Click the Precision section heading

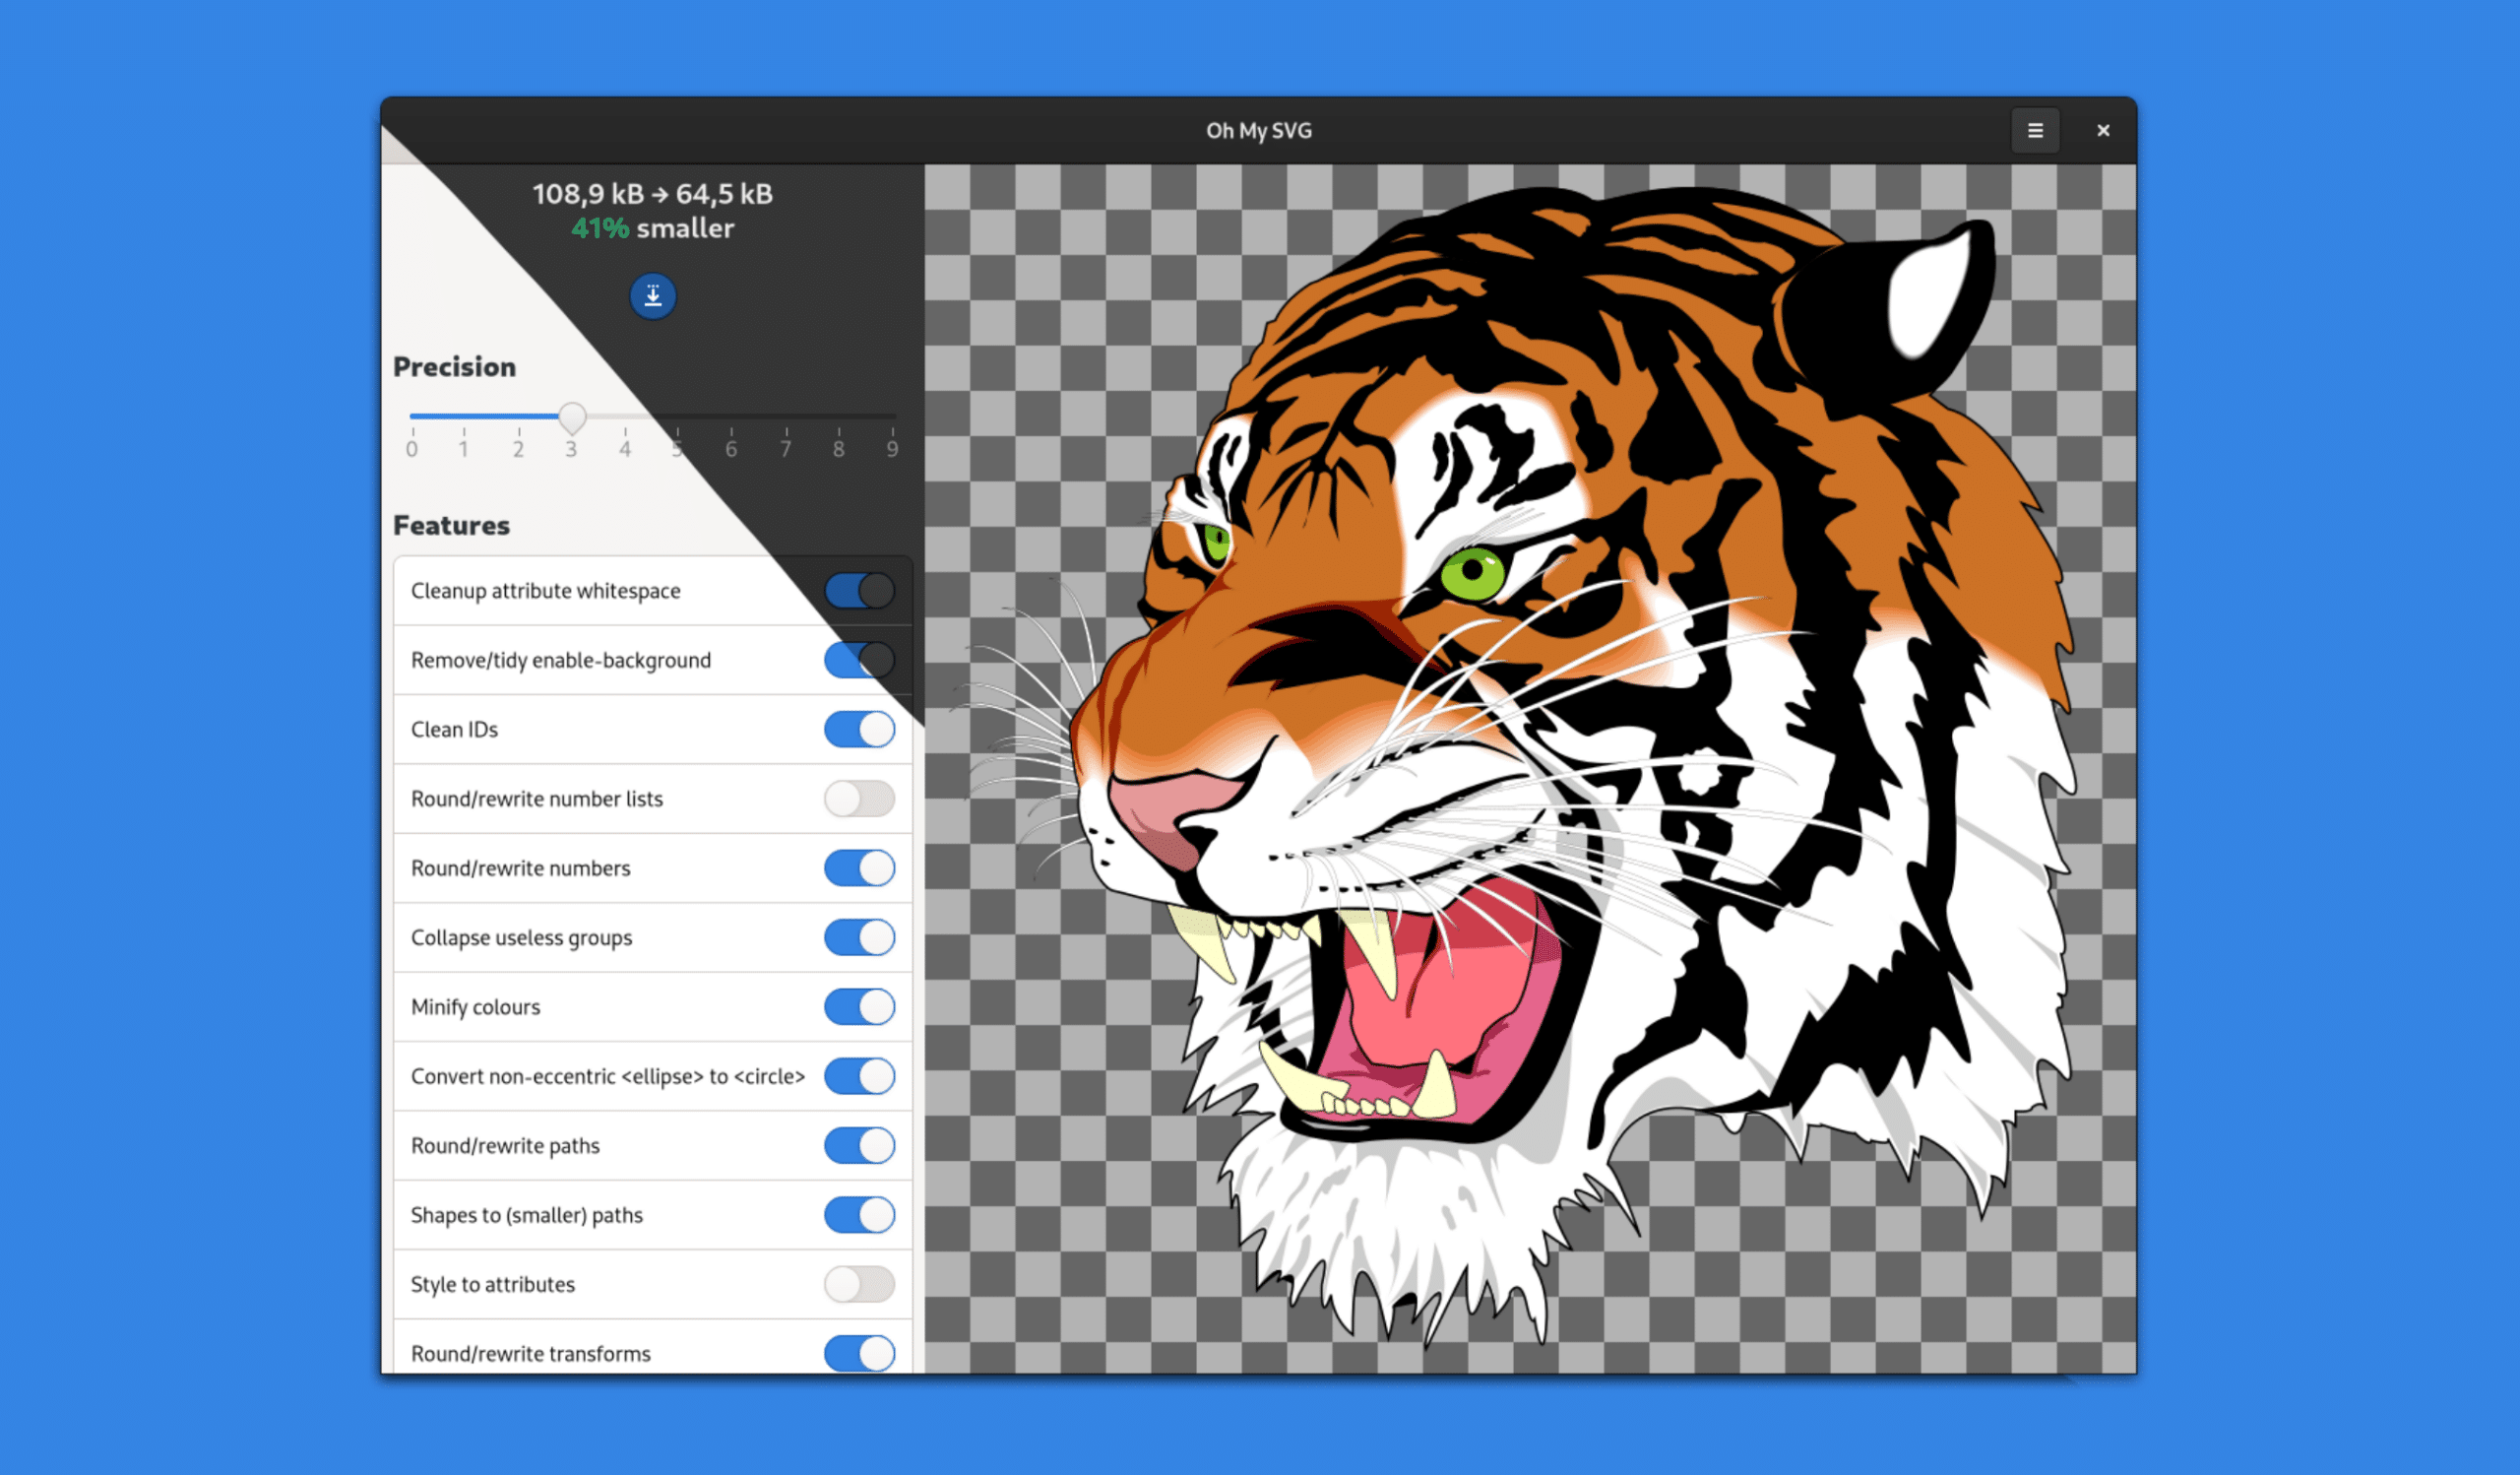(x=454, y=367)
